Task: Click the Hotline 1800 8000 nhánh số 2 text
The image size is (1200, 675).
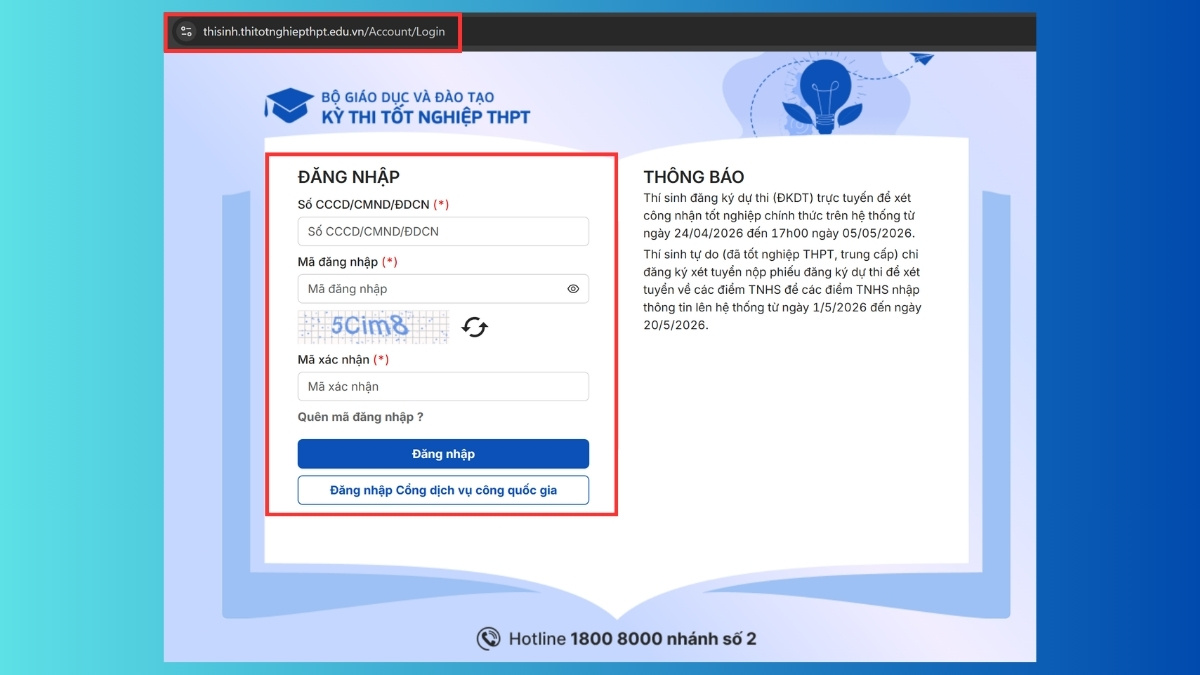Action: [x=632, y=638]
